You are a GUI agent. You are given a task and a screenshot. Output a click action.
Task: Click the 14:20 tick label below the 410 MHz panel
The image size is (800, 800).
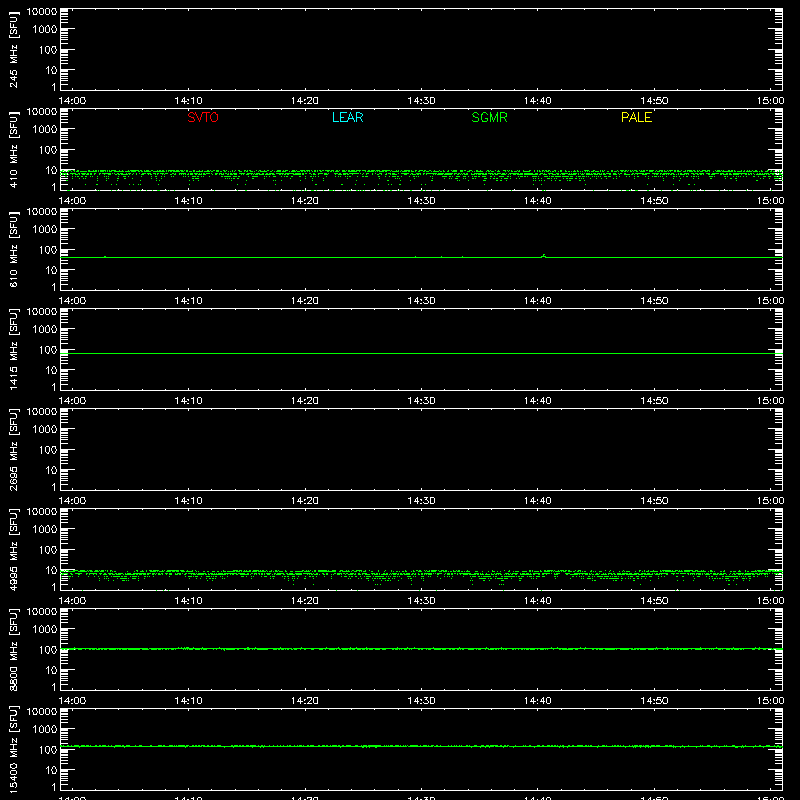coord(305,201)
